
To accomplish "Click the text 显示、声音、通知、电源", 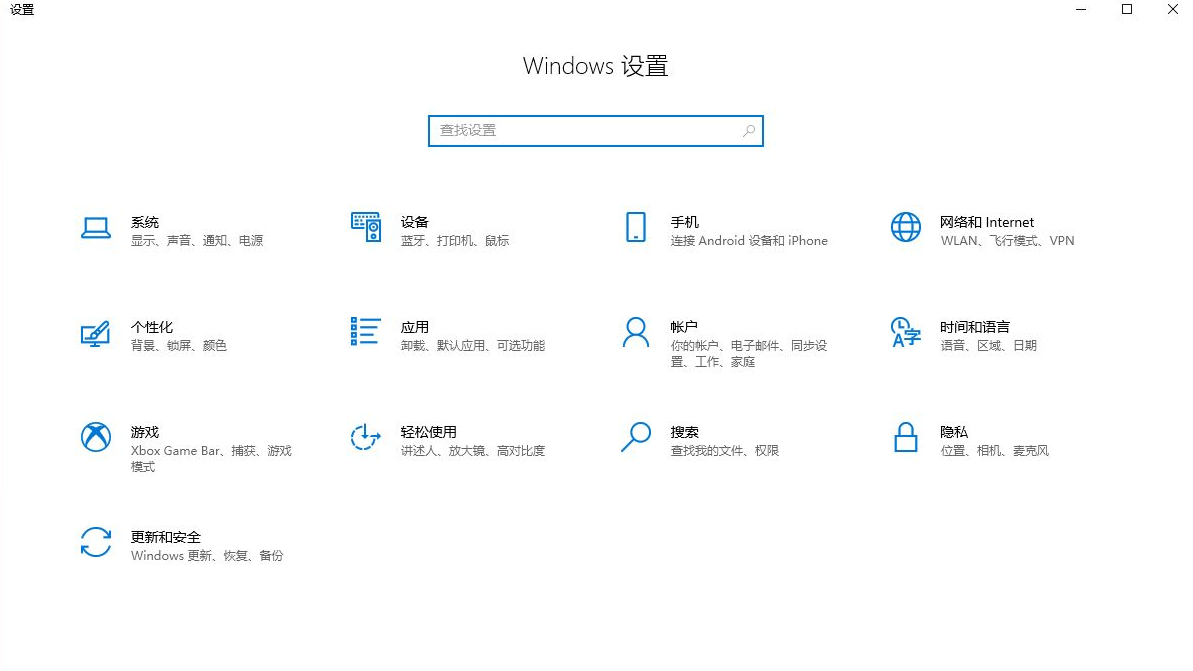I will [197, 240].
